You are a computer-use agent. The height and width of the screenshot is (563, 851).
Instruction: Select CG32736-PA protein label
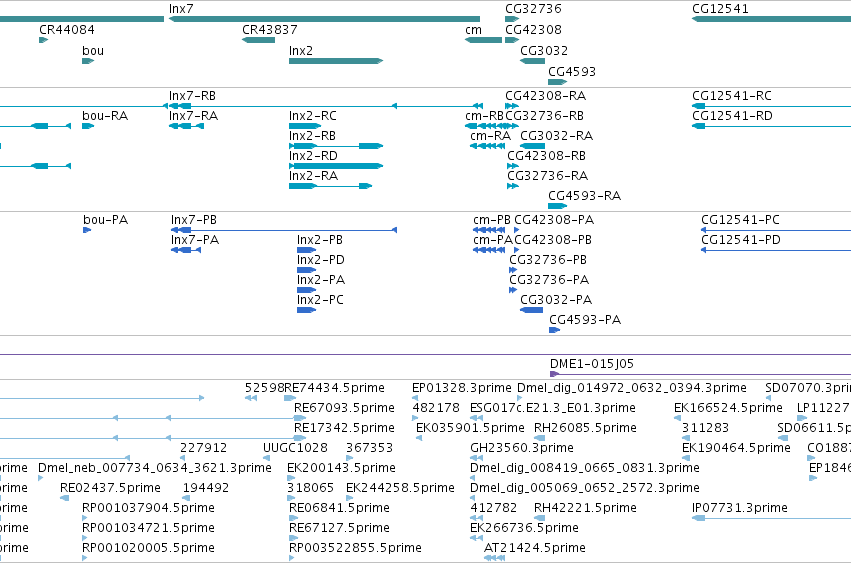point(549,280)
